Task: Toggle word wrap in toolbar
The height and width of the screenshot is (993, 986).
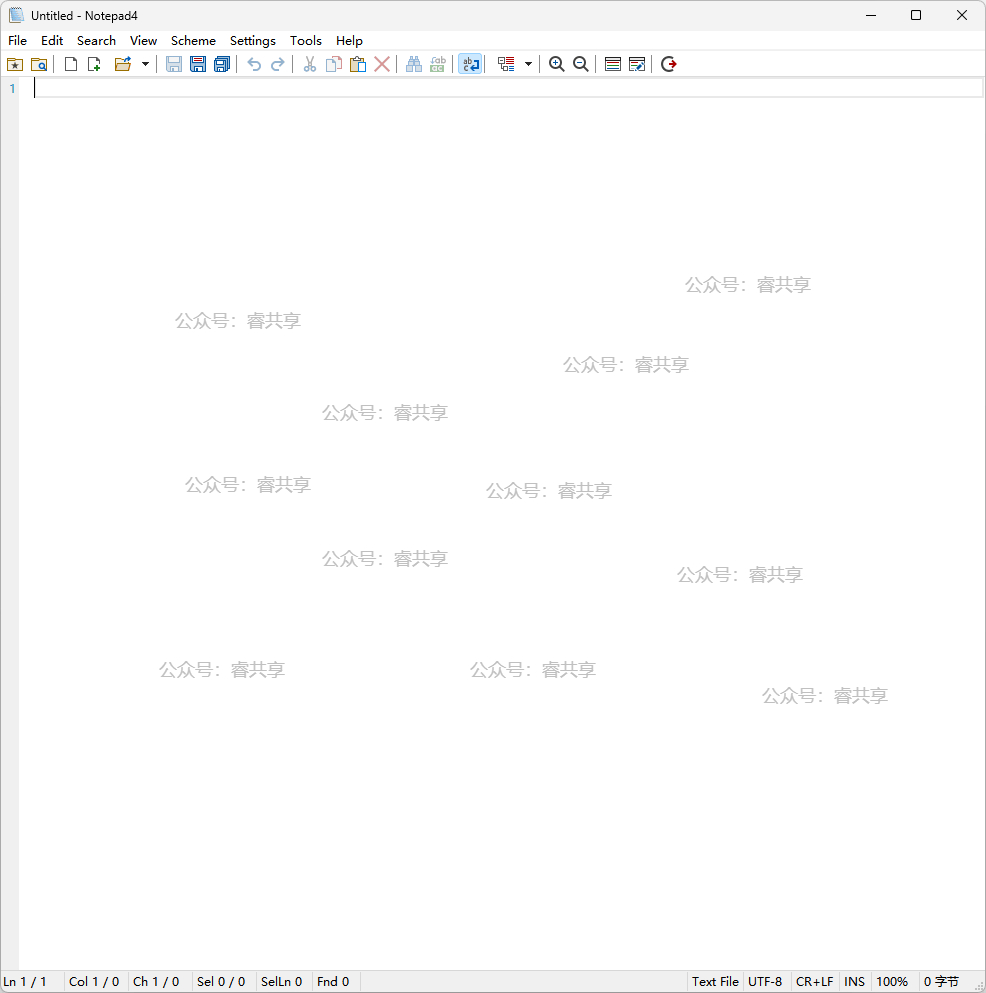Action: pyautogui.click(x=470, y=64)
